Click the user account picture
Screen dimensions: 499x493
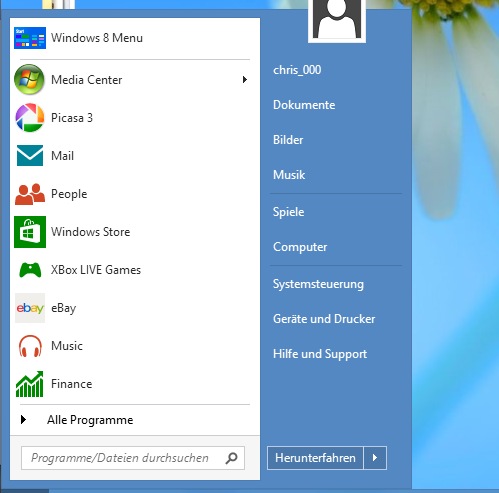[x=337, y=20]
